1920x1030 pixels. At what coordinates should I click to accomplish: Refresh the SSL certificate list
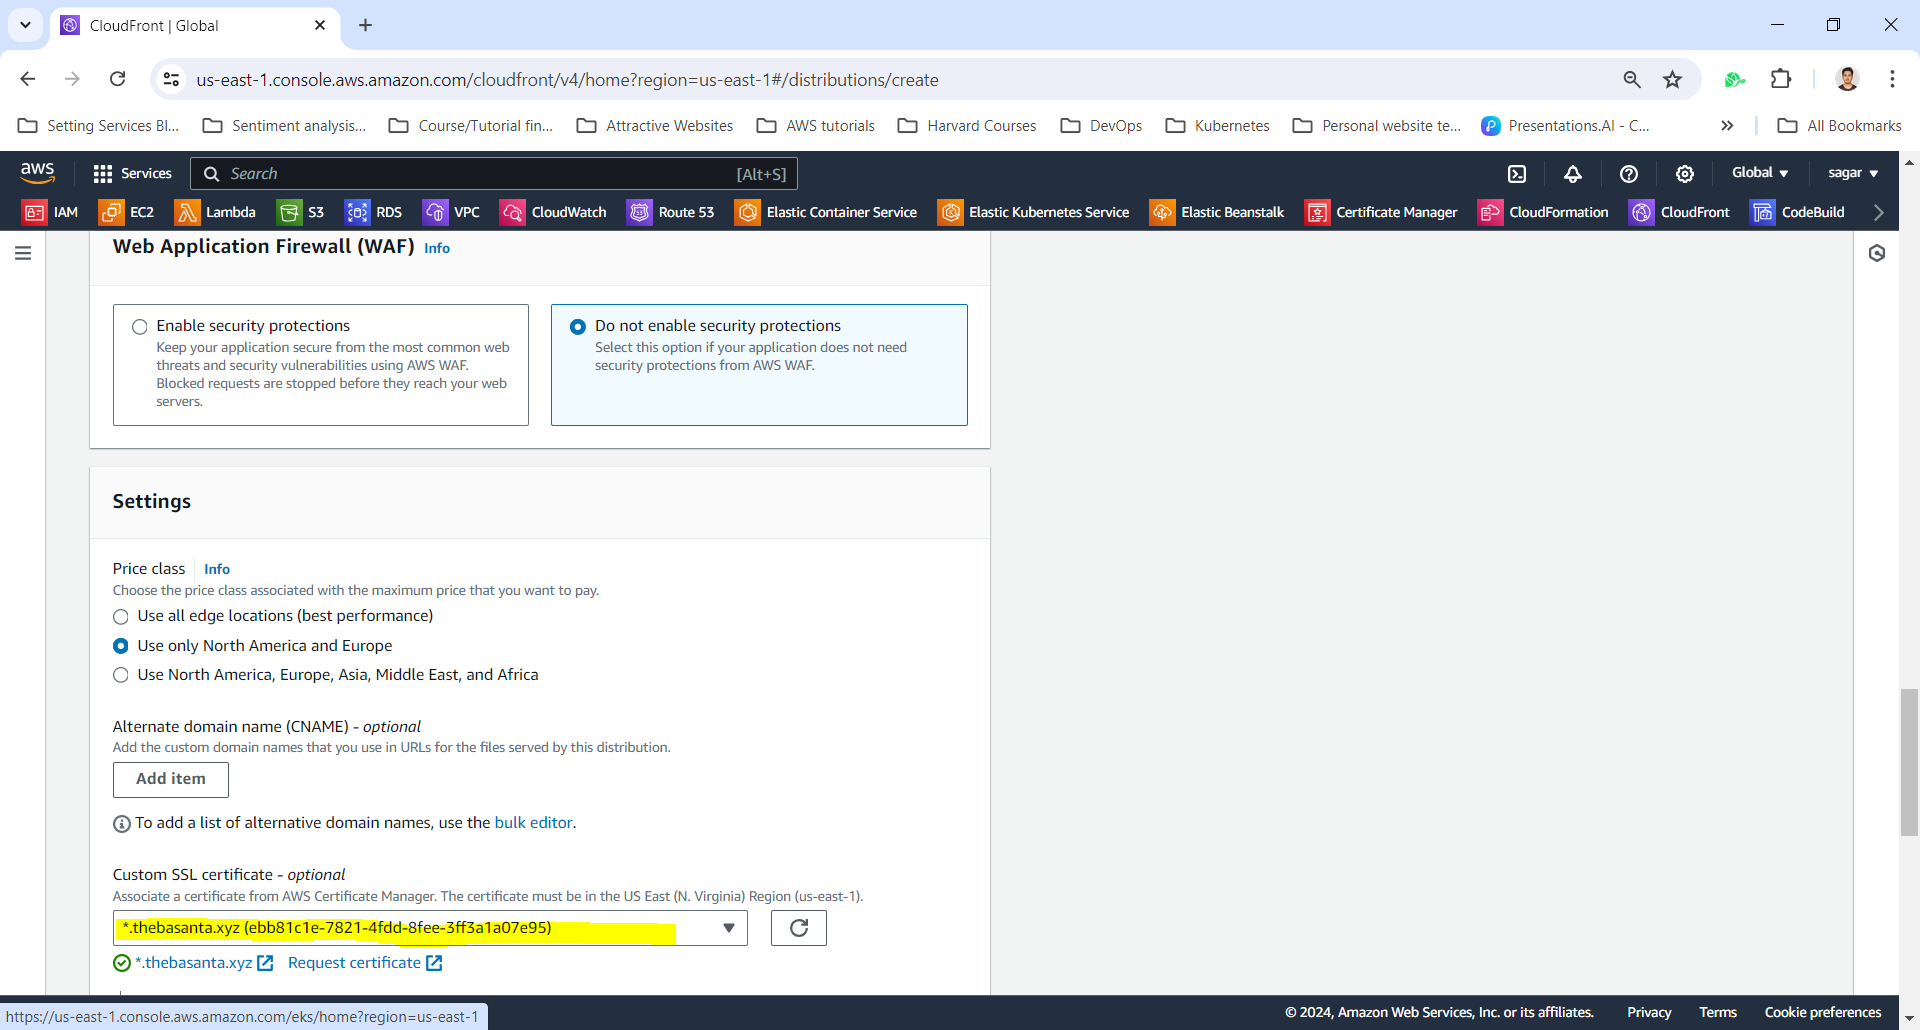coord(798,928)
